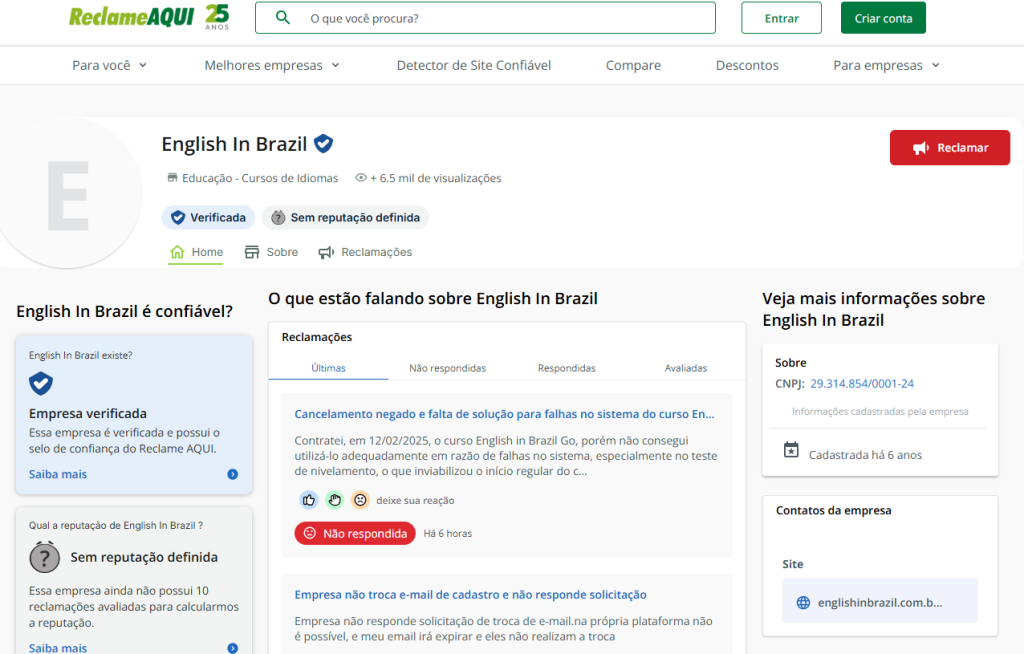Click the store icon beside Educação category

172,178
